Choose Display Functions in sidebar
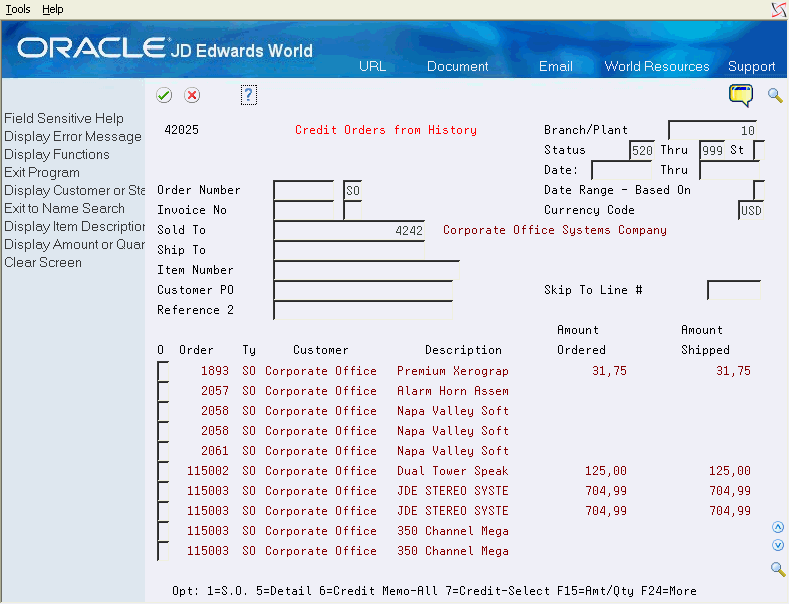 [57, 155]
